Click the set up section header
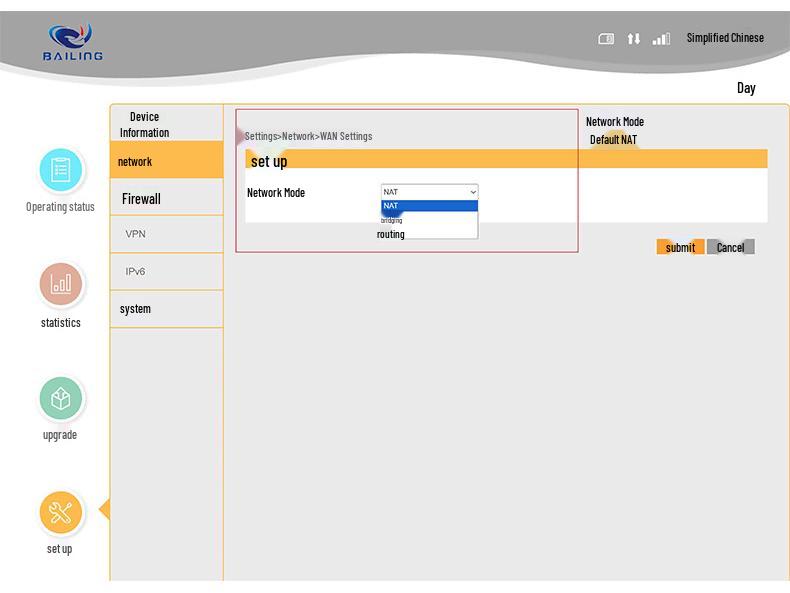Screen dimensions: 790x593 tap(506, 159)
